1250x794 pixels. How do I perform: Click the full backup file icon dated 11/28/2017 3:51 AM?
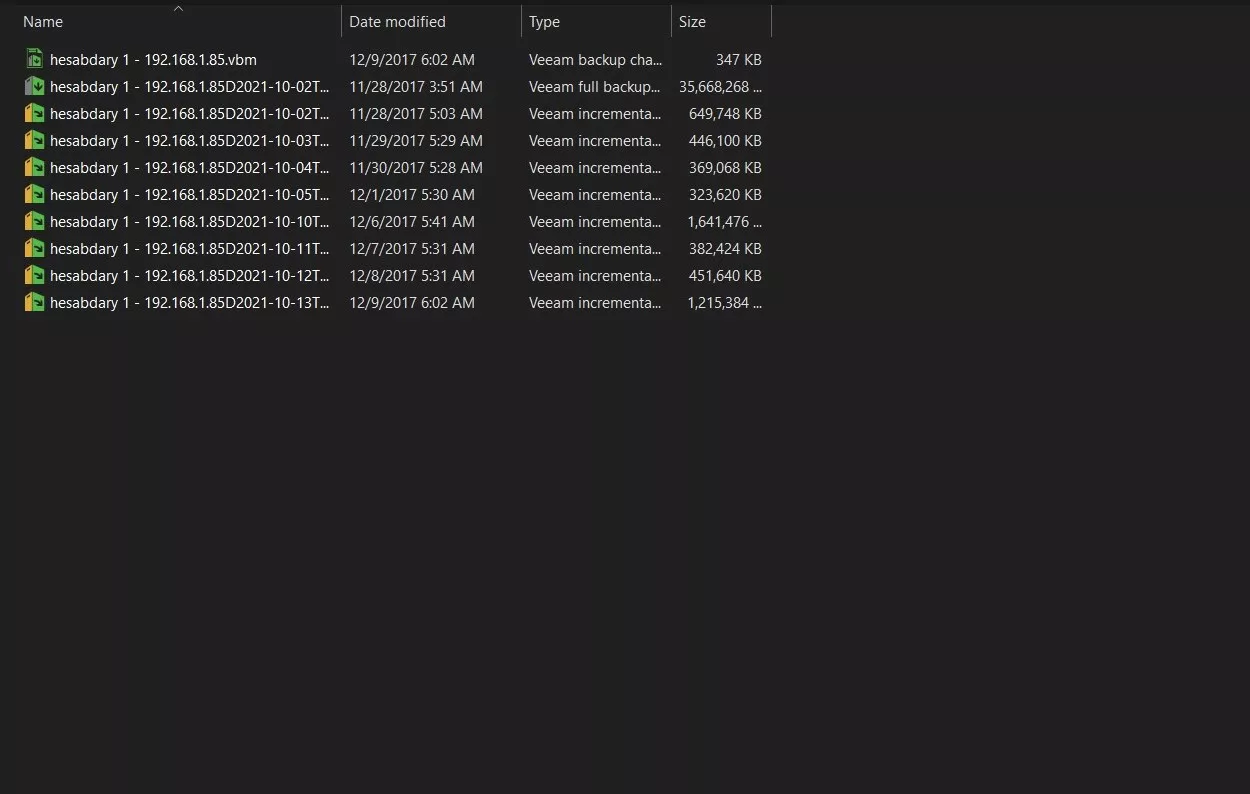(x=35, y=87)
